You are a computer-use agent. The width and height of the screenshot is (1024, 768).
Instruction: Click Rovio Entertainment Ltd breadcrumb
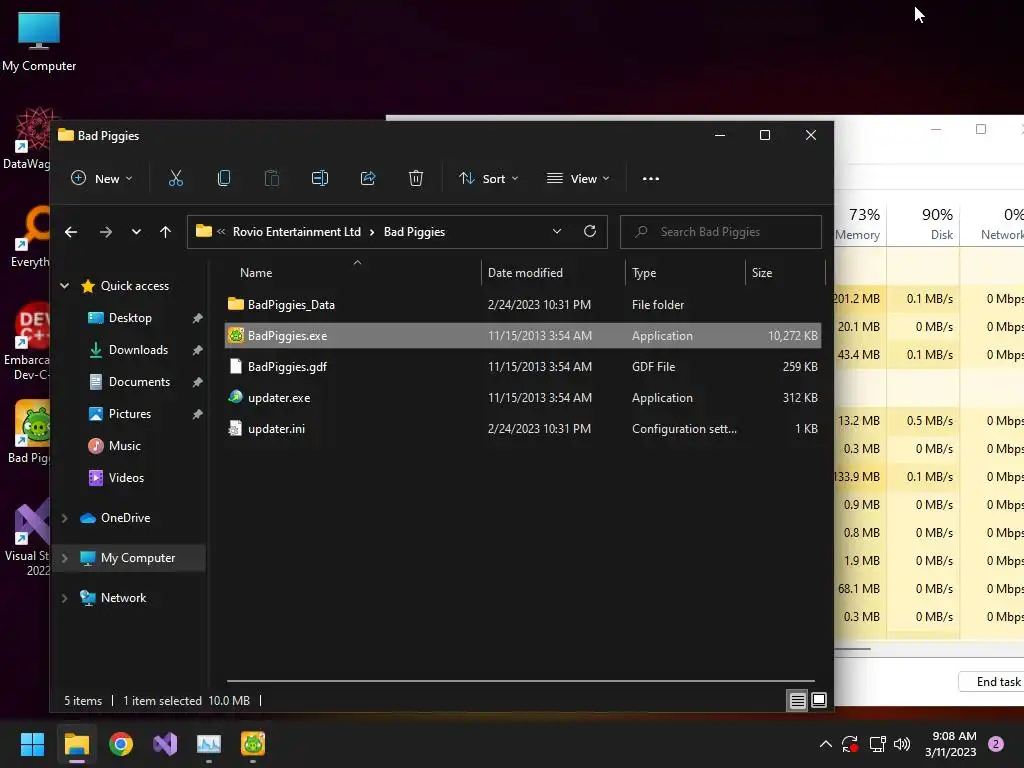296,232
